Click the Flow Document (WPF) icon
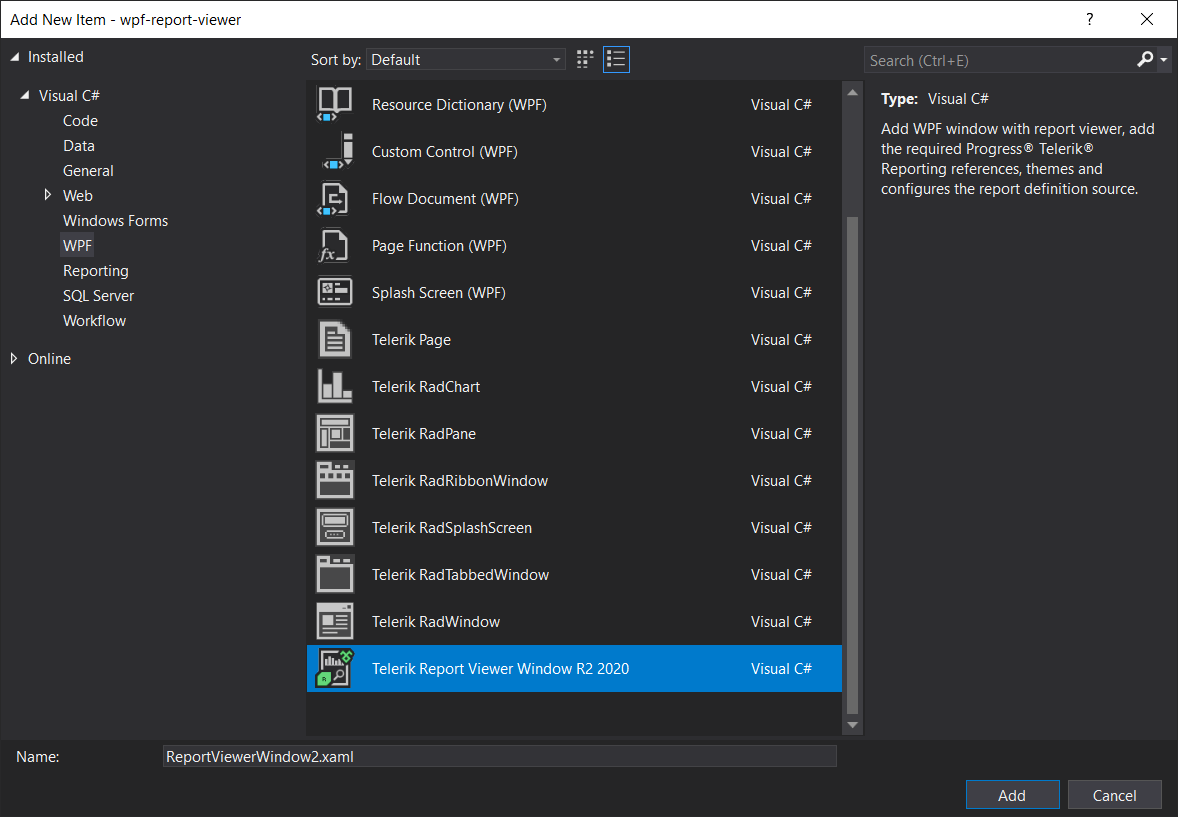The image size is (1178, 817). (x=335, y=198)
